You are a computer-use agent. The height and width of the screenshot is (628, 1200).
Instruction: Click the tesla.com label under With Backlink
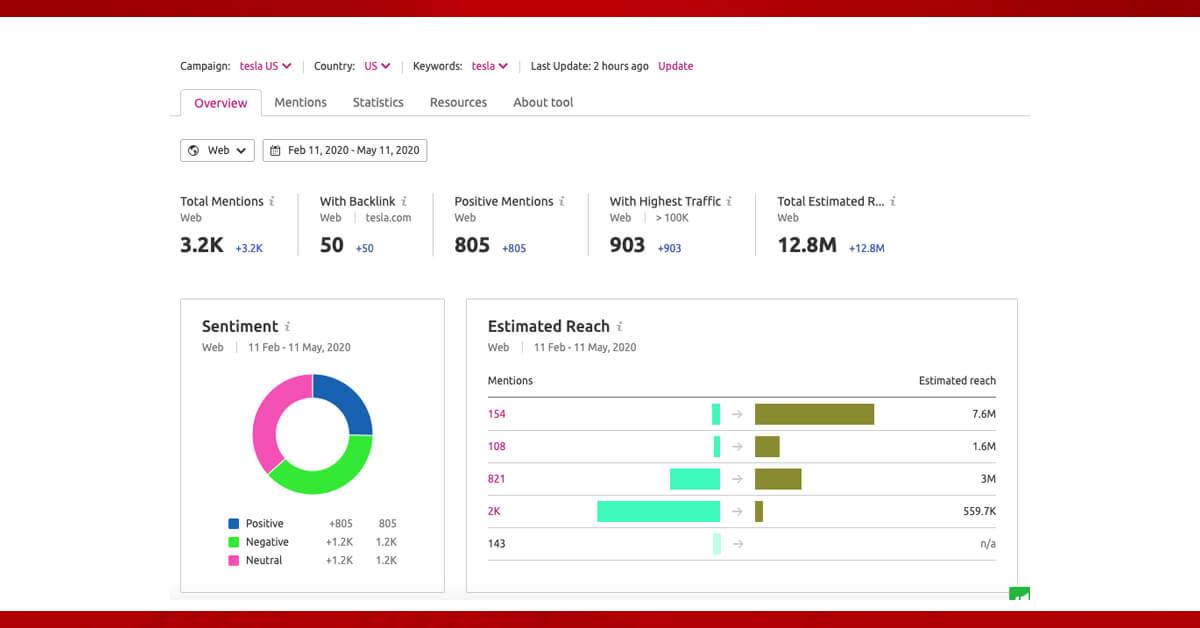tap(388, 217)
